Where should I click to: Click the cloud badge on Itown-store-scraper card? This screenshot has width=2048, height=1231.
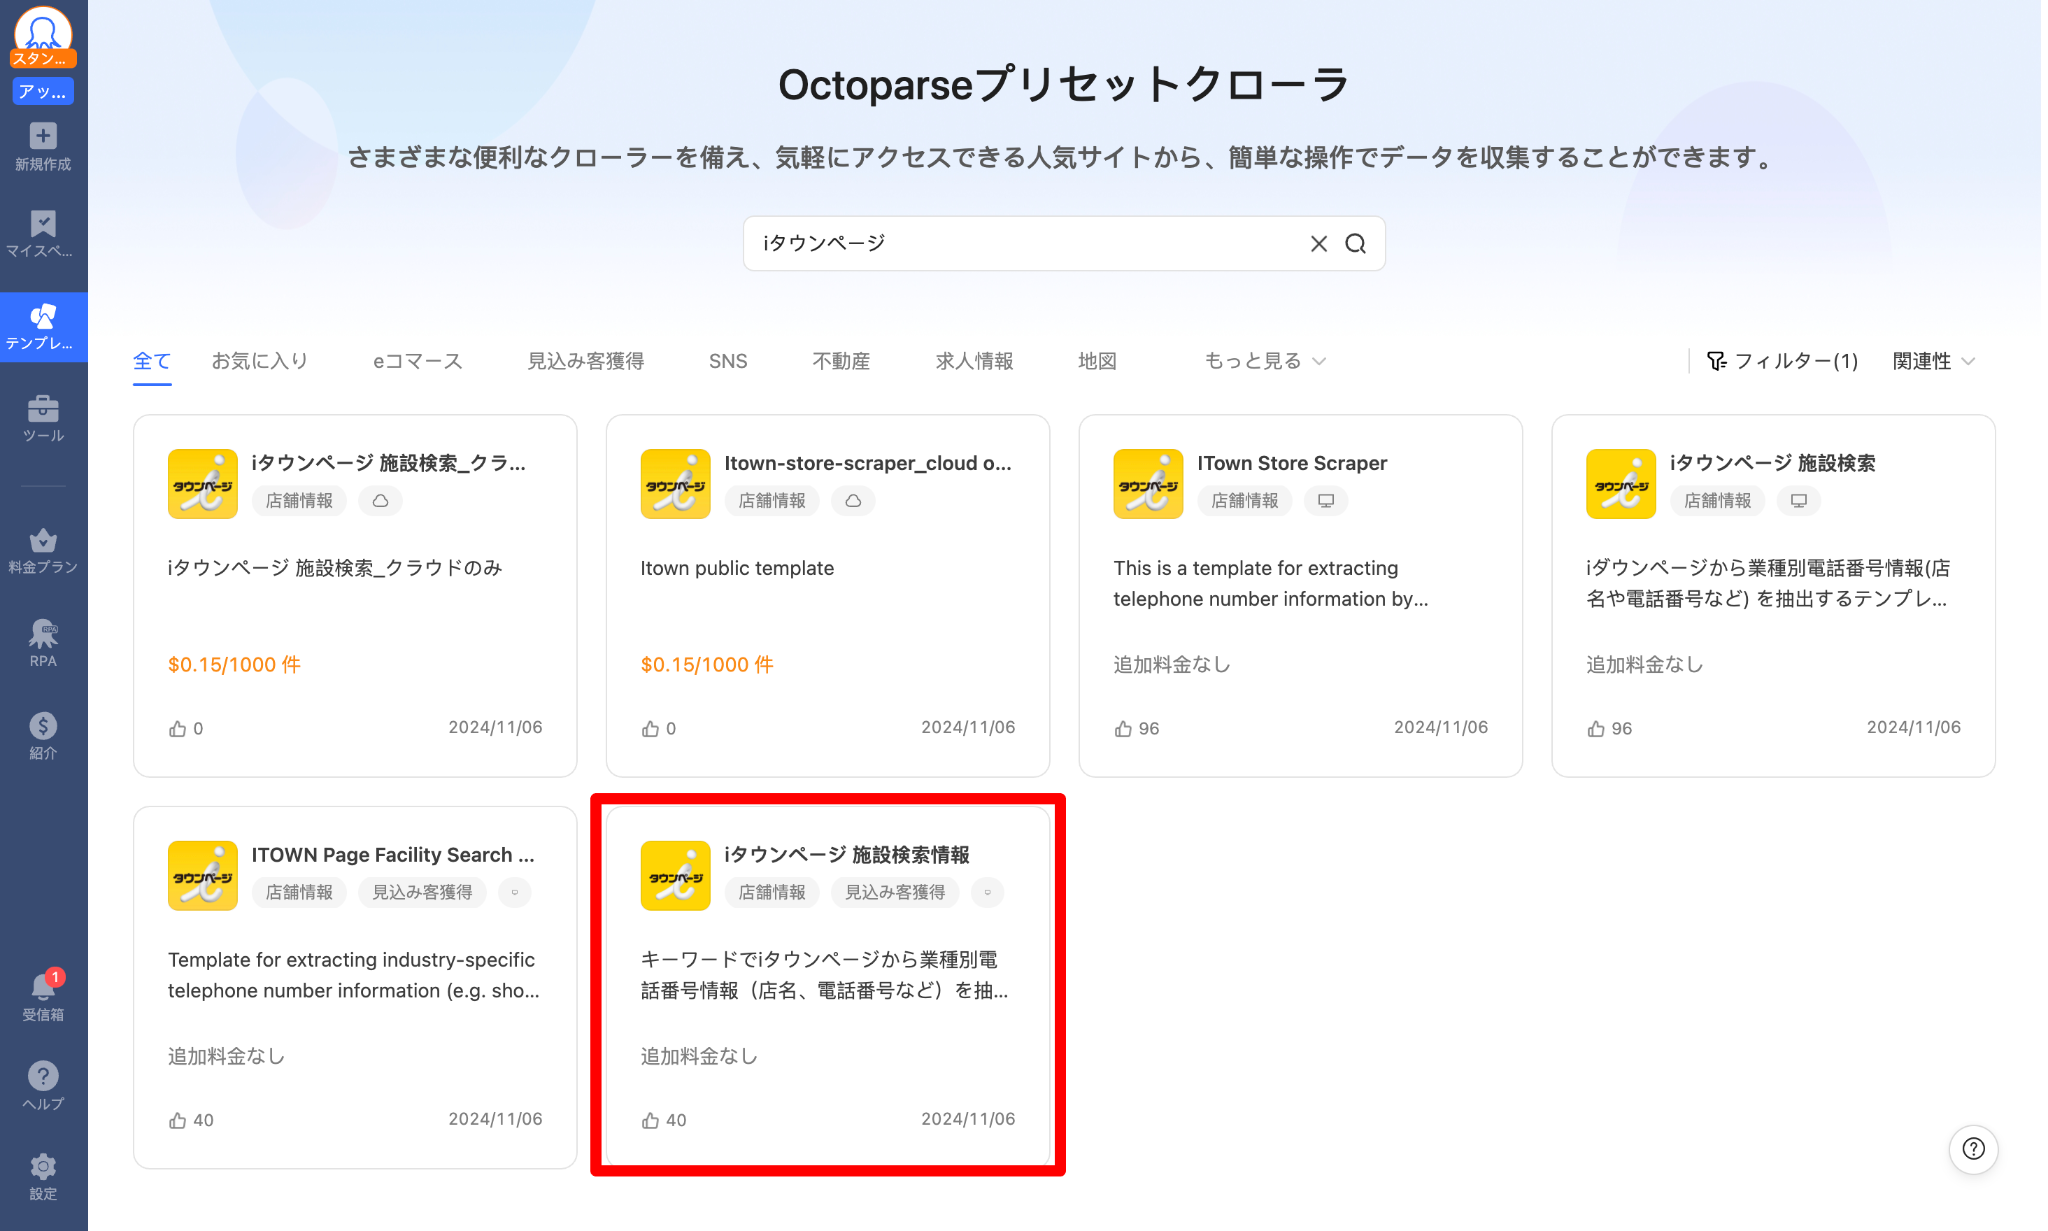coord(853,501)
